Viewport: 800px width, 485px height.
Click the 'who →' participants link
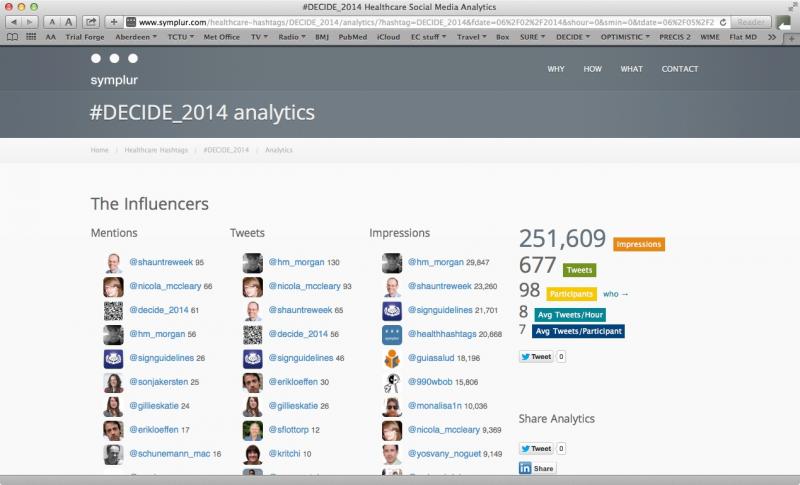pyautogui.click(x=616, y=294)
